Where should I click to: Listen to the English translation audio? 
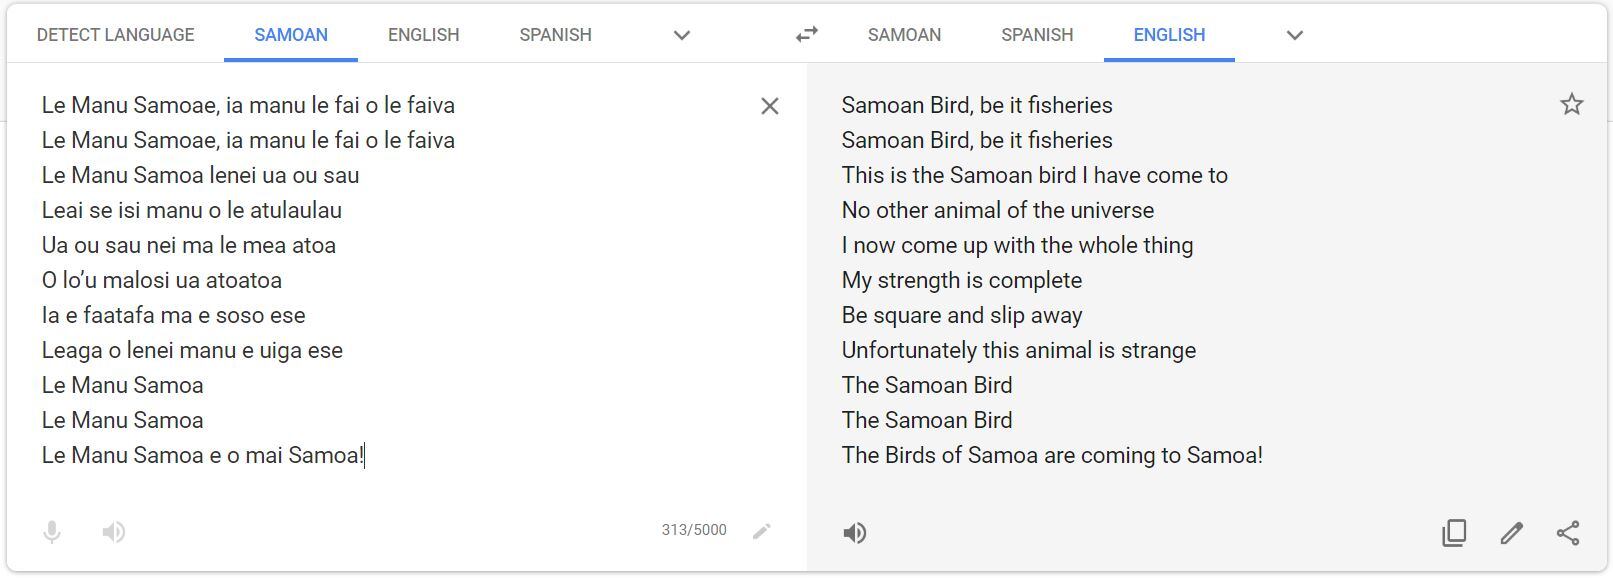coord(855,533)
